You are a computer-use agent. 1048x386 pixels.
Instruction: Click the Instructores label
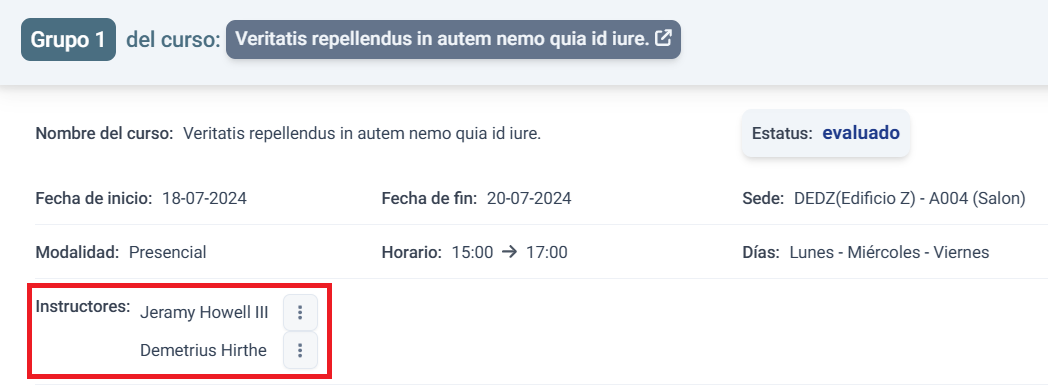pos(83,307)
